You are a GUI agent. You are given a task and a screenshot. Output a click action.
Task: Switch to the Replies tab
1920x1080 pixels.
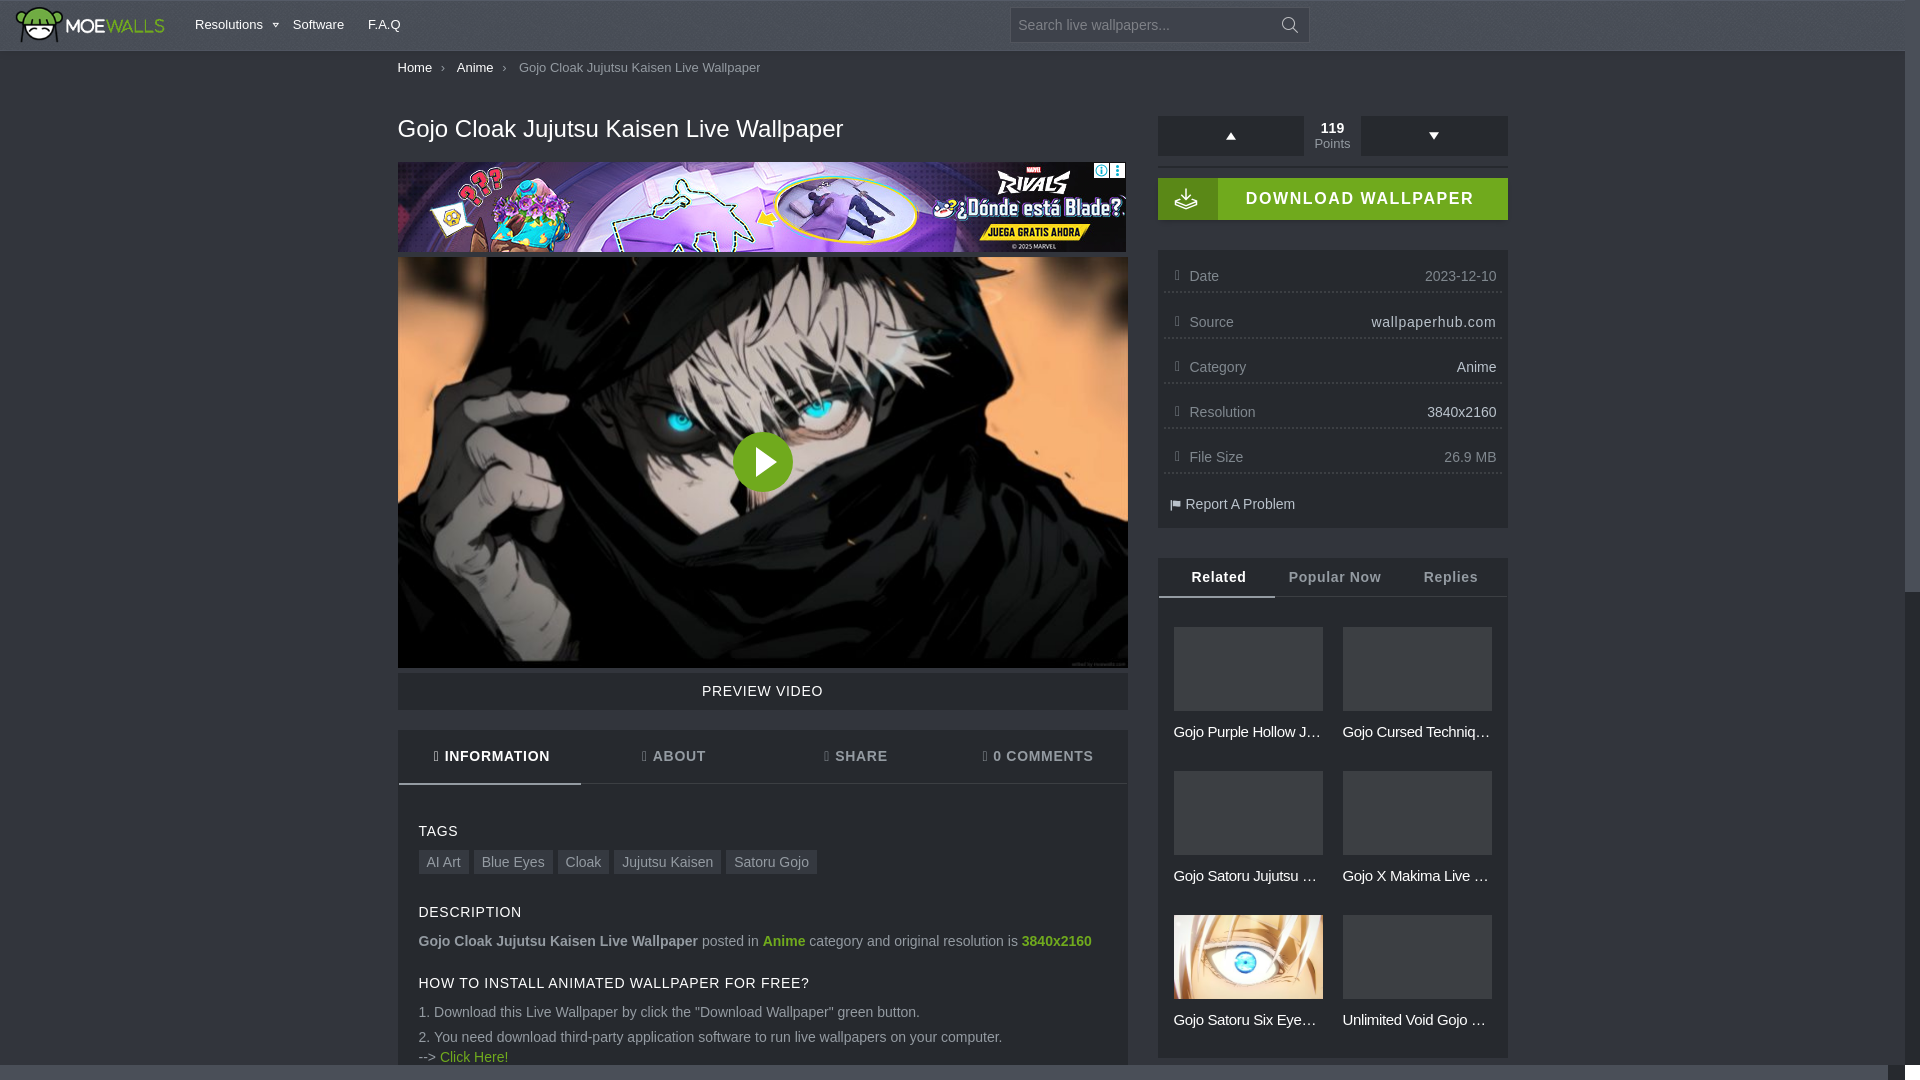click(1451, 578)
